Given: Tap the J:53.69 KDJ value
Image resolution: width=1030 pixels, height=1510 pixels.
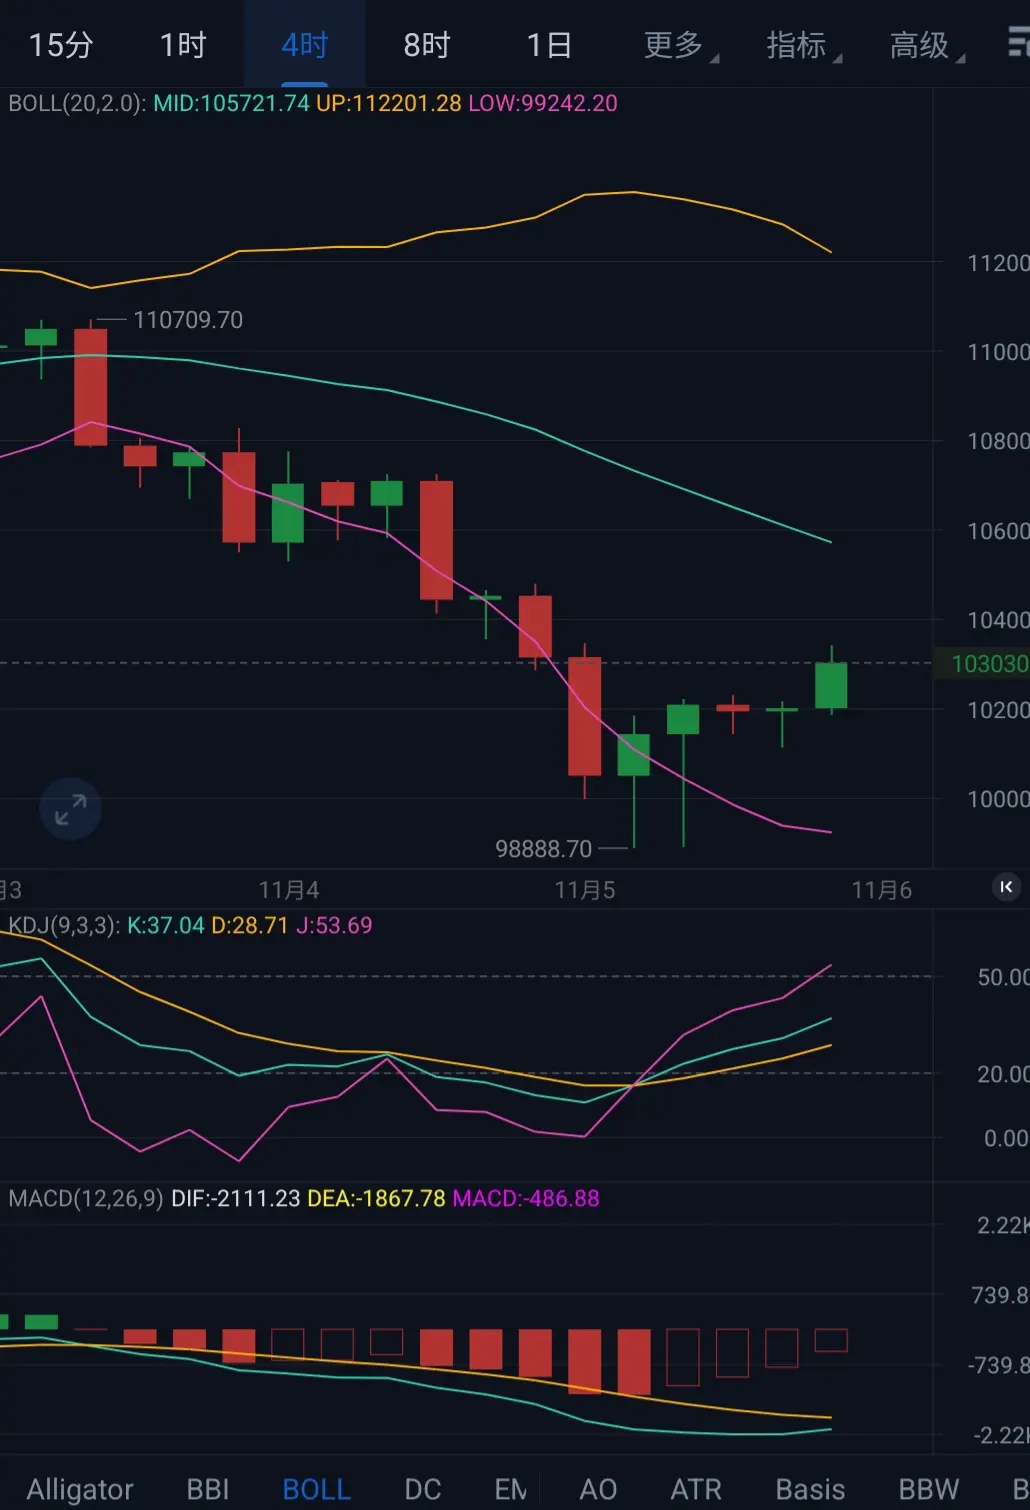Looking at the screenshot, I should (334, 925).
